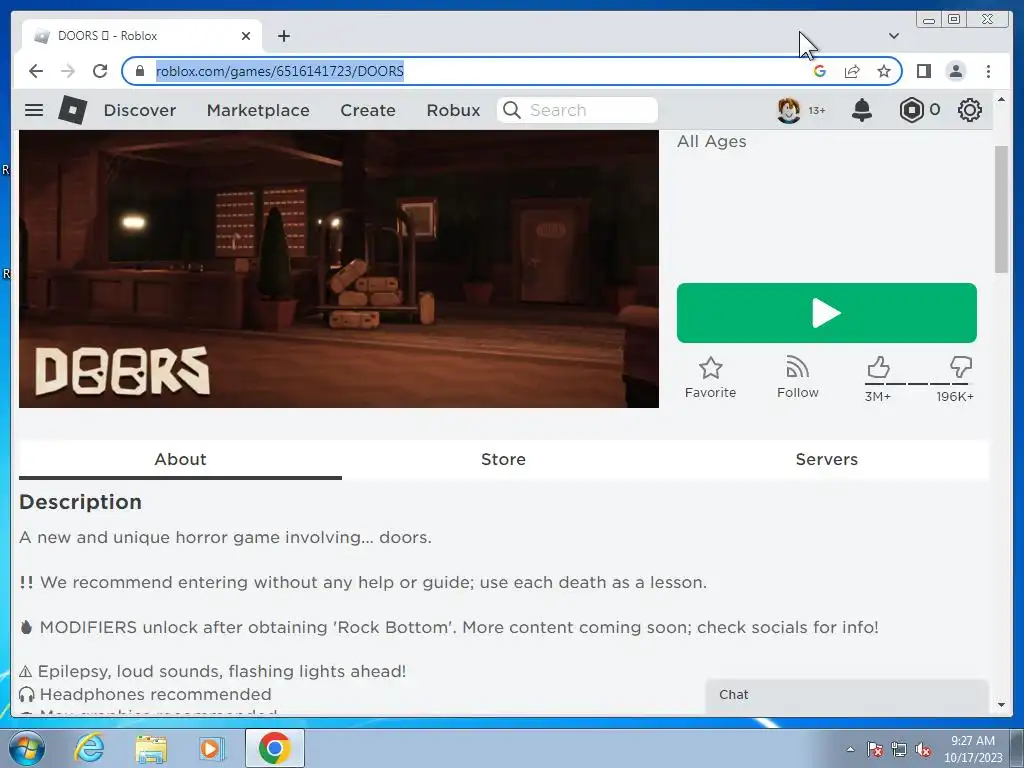Open the Action Center flag tray icon
Screen dimensions: 1024x768
(x=875, y=749)
